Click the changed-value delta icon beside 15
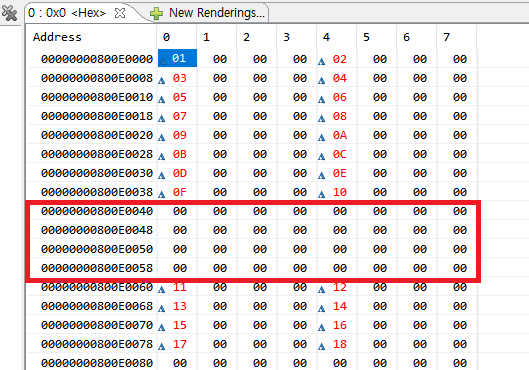The width and height of the screenshot is (529, 370). (162, 327)
